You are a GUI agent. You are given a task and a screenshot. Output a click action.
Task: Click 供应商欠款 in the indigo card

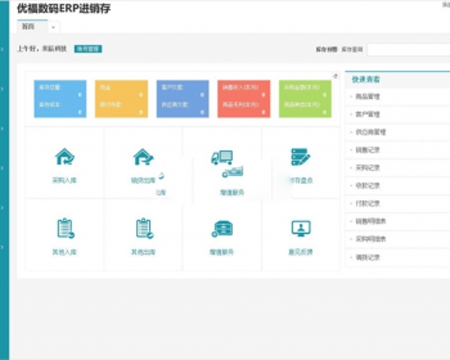tap(175, 104)
